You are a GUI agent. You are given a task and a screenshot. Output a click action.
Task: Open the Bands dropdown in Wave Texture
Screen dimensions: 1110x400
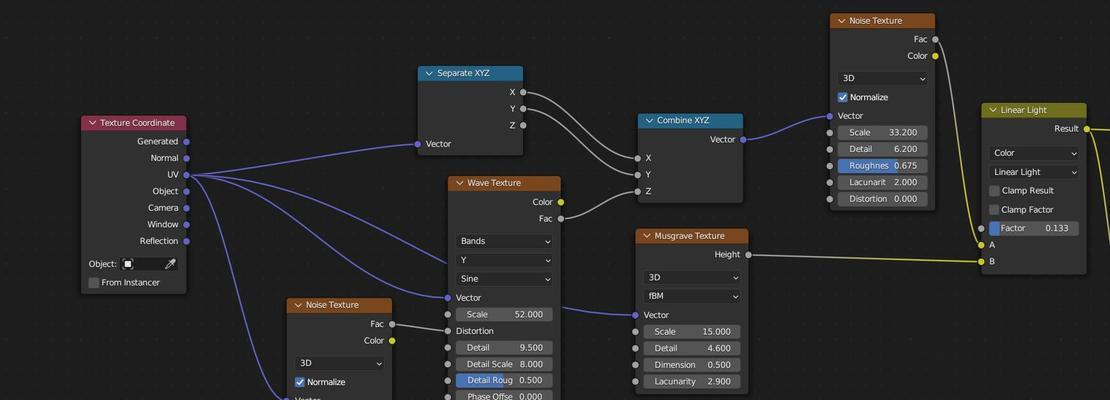click(505, 241)
